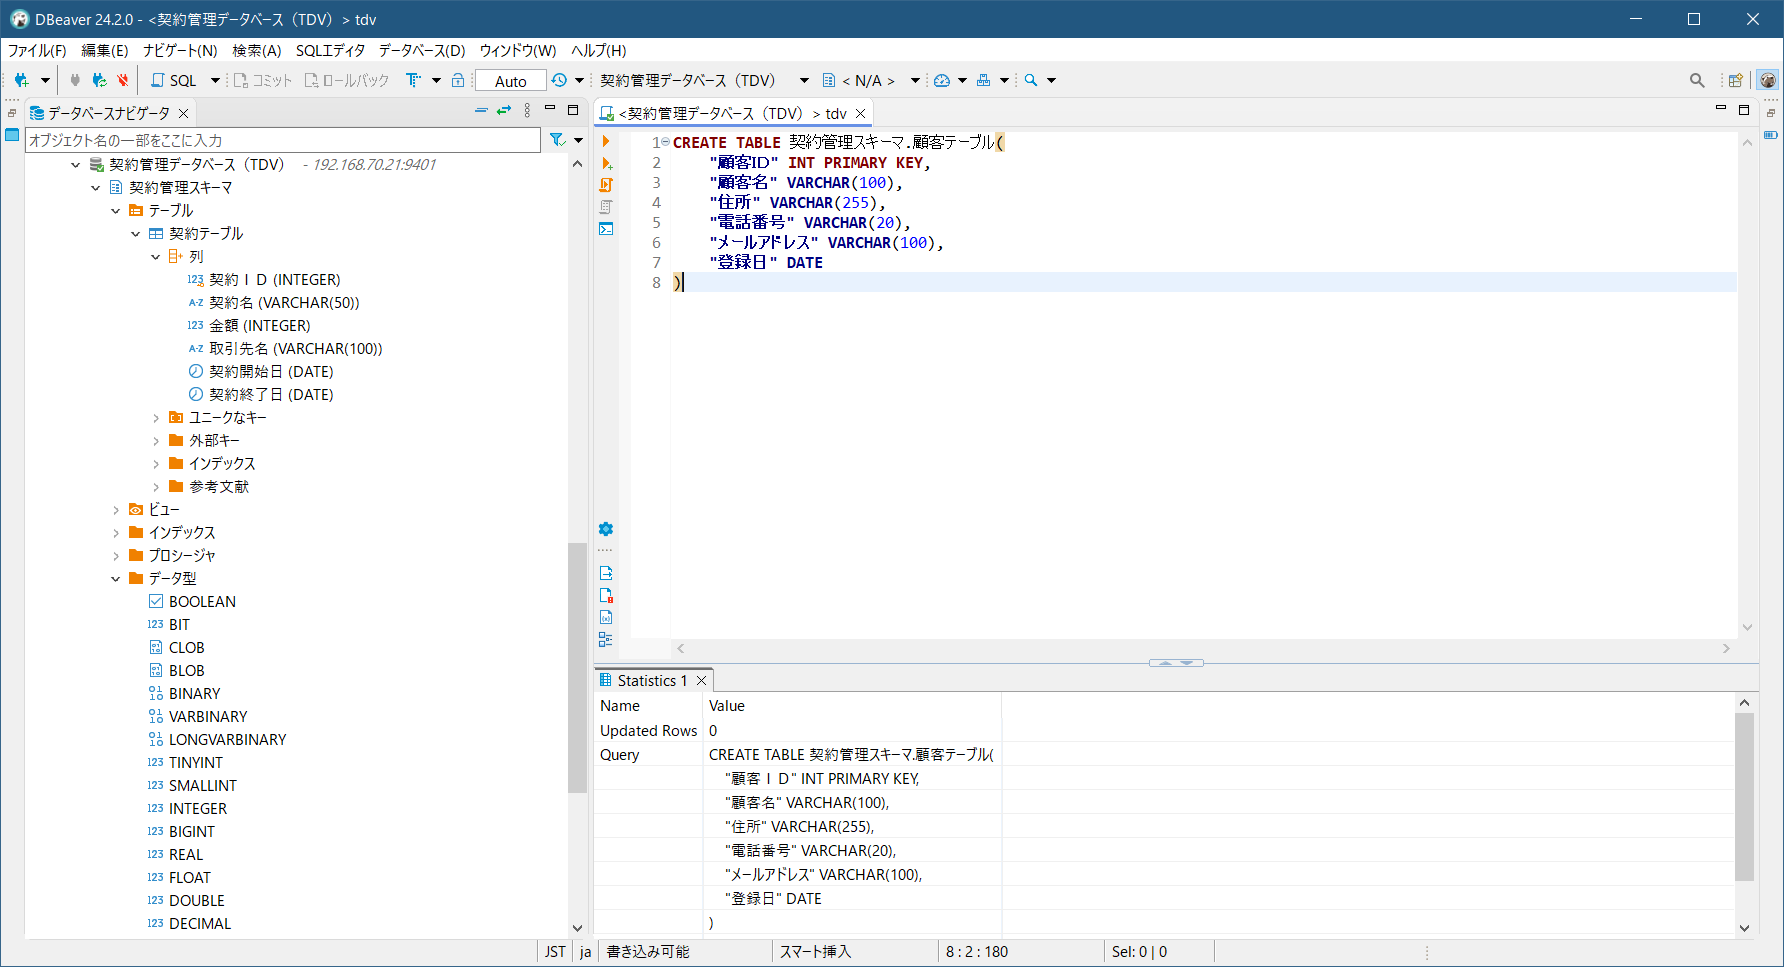Image resolution: width=1784 pixels, height=967 pixels.
Task: Select the Statistics 1 result tab
Action: pos(652,681)
